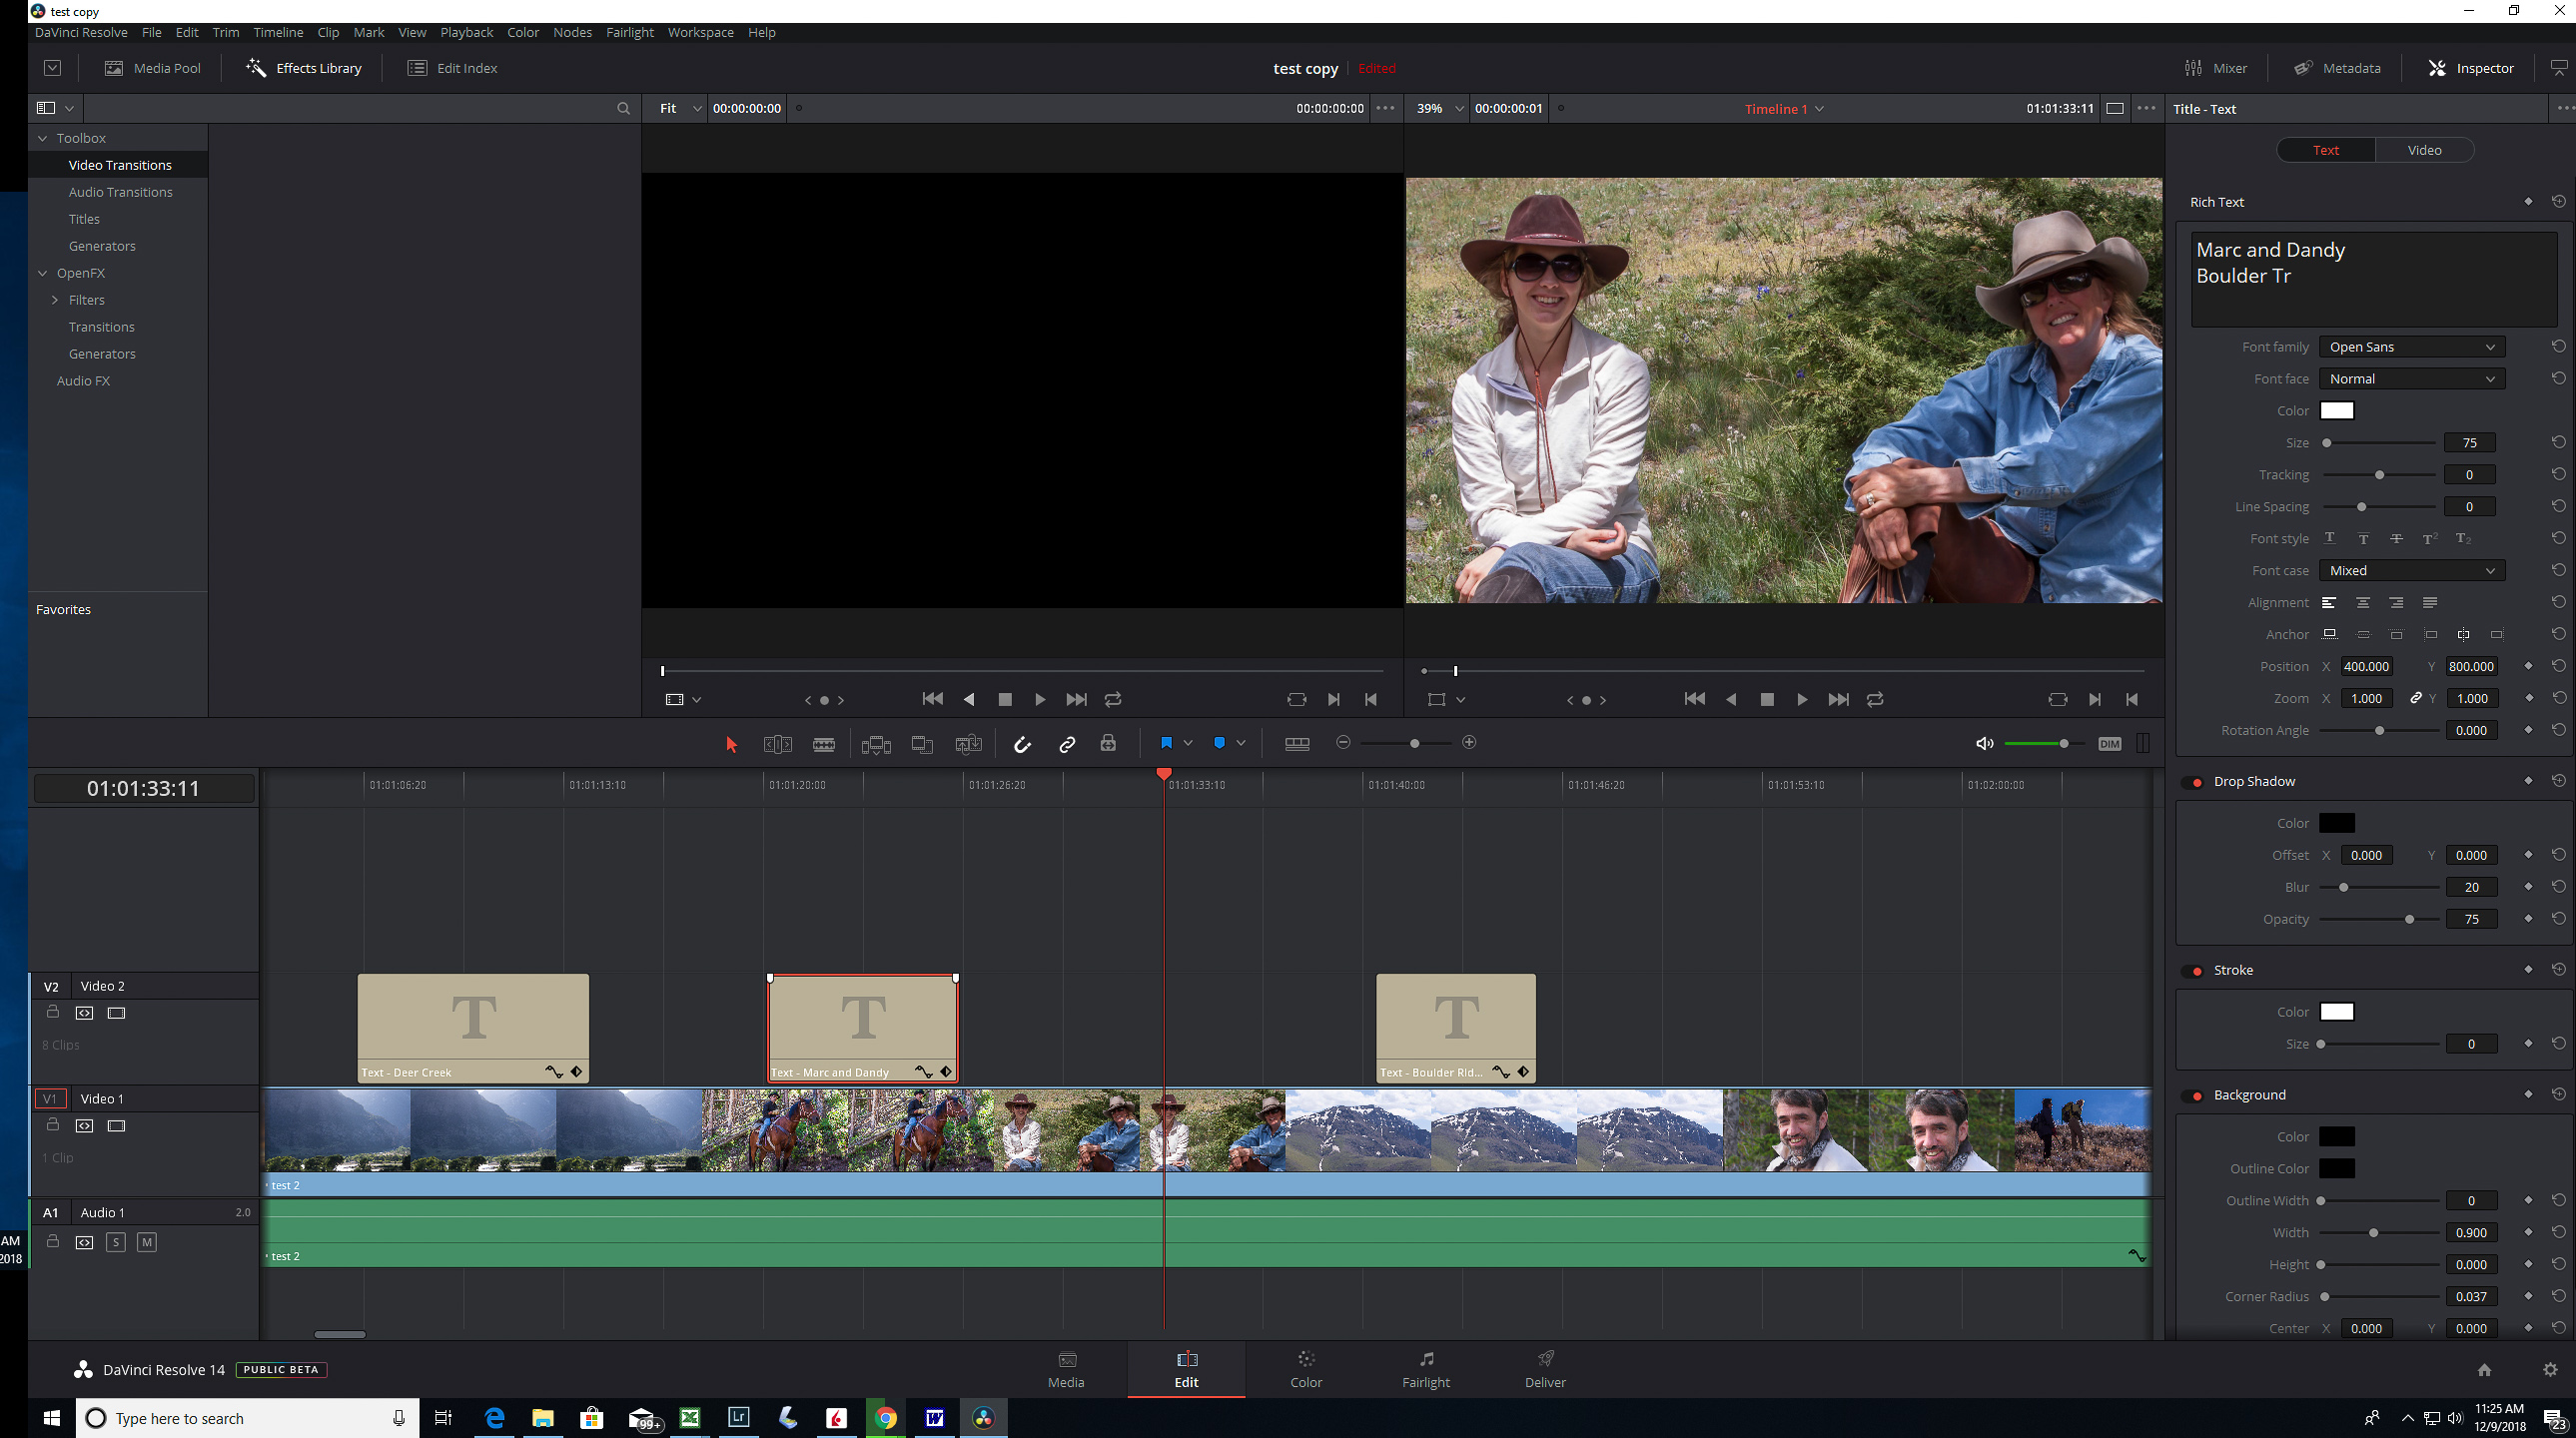2576x1438 pixels.
Task: Click the timeline zoom out minus icon
Action: 1343,742
